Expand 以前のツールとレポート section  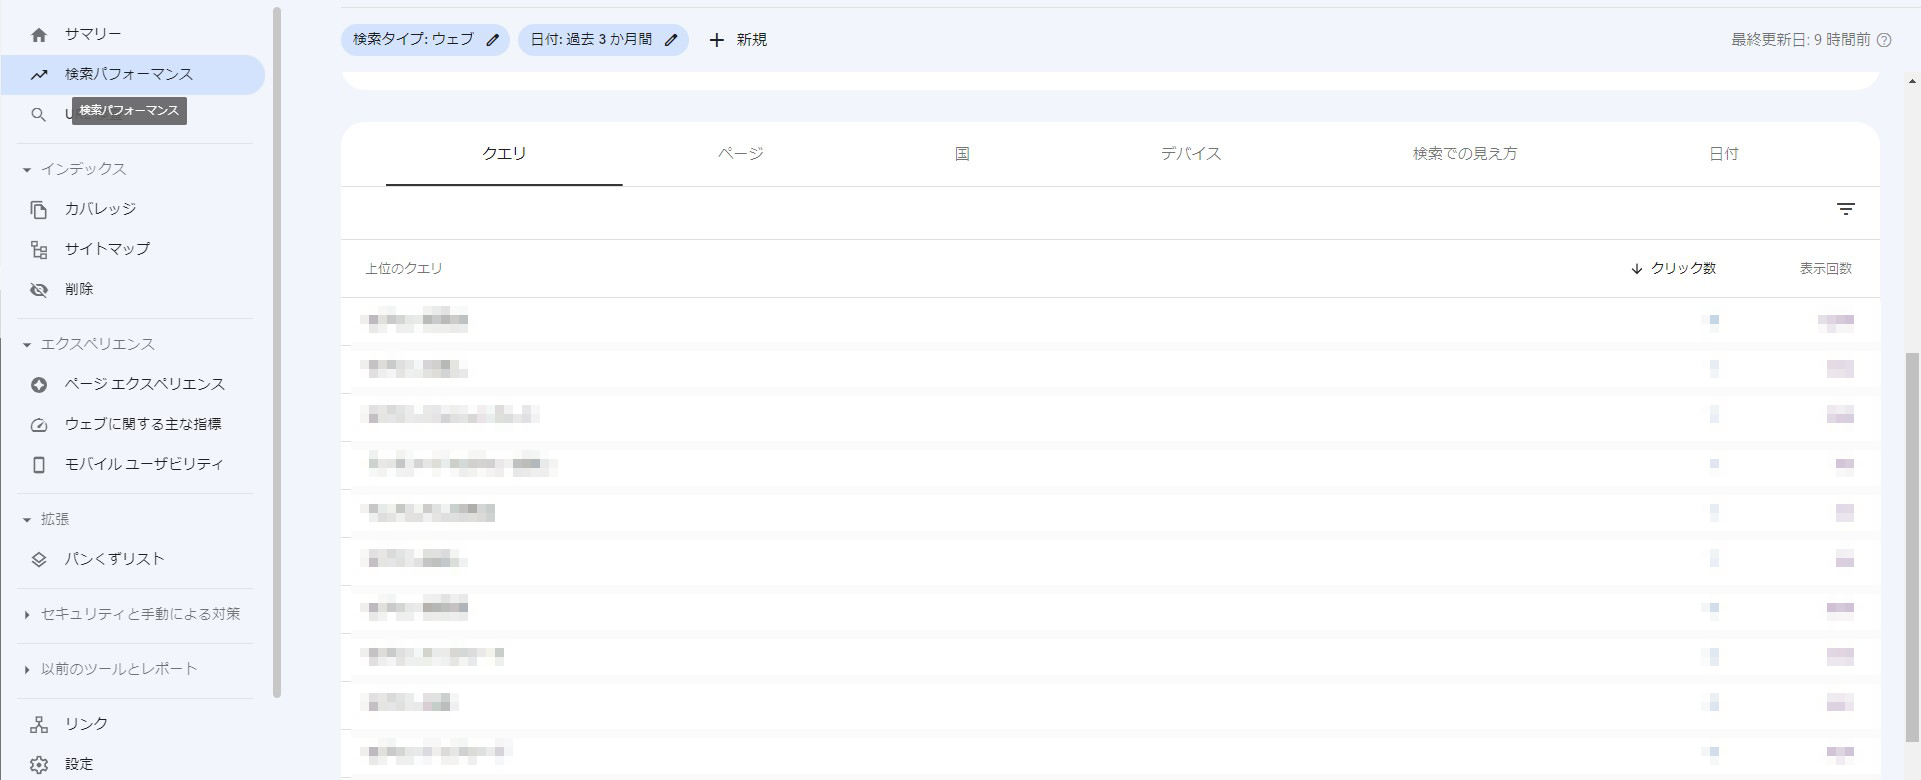(27, 670)
